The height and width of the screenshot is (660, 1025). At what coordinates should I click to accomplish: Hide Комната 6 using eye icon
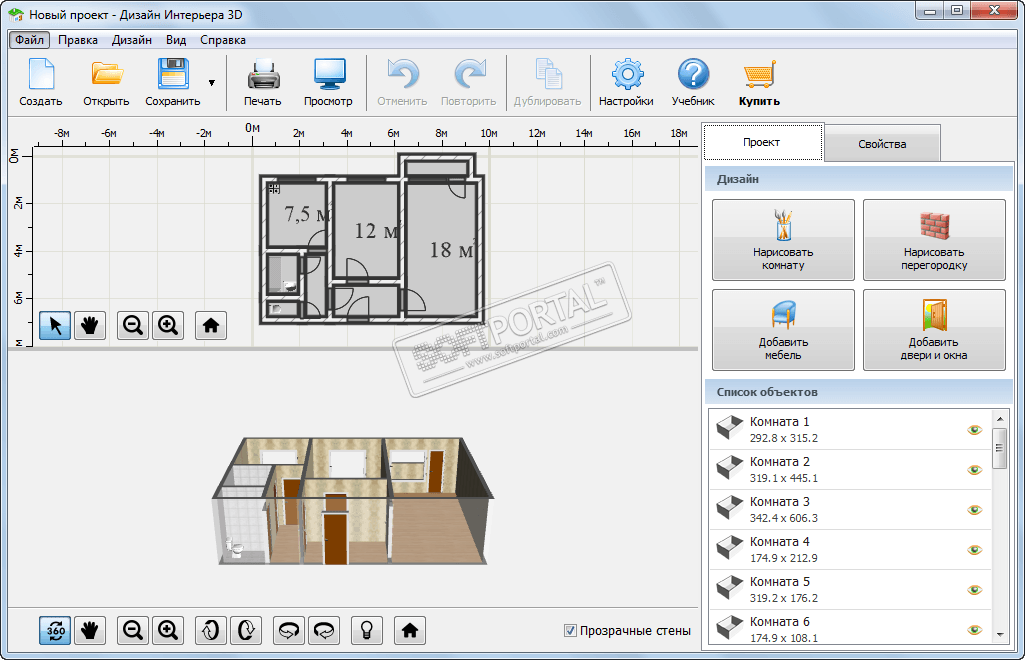point(975,630)
